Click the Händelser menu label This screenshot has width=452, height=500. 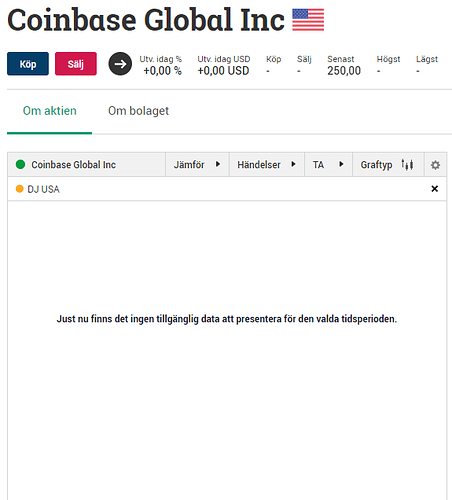259,165
